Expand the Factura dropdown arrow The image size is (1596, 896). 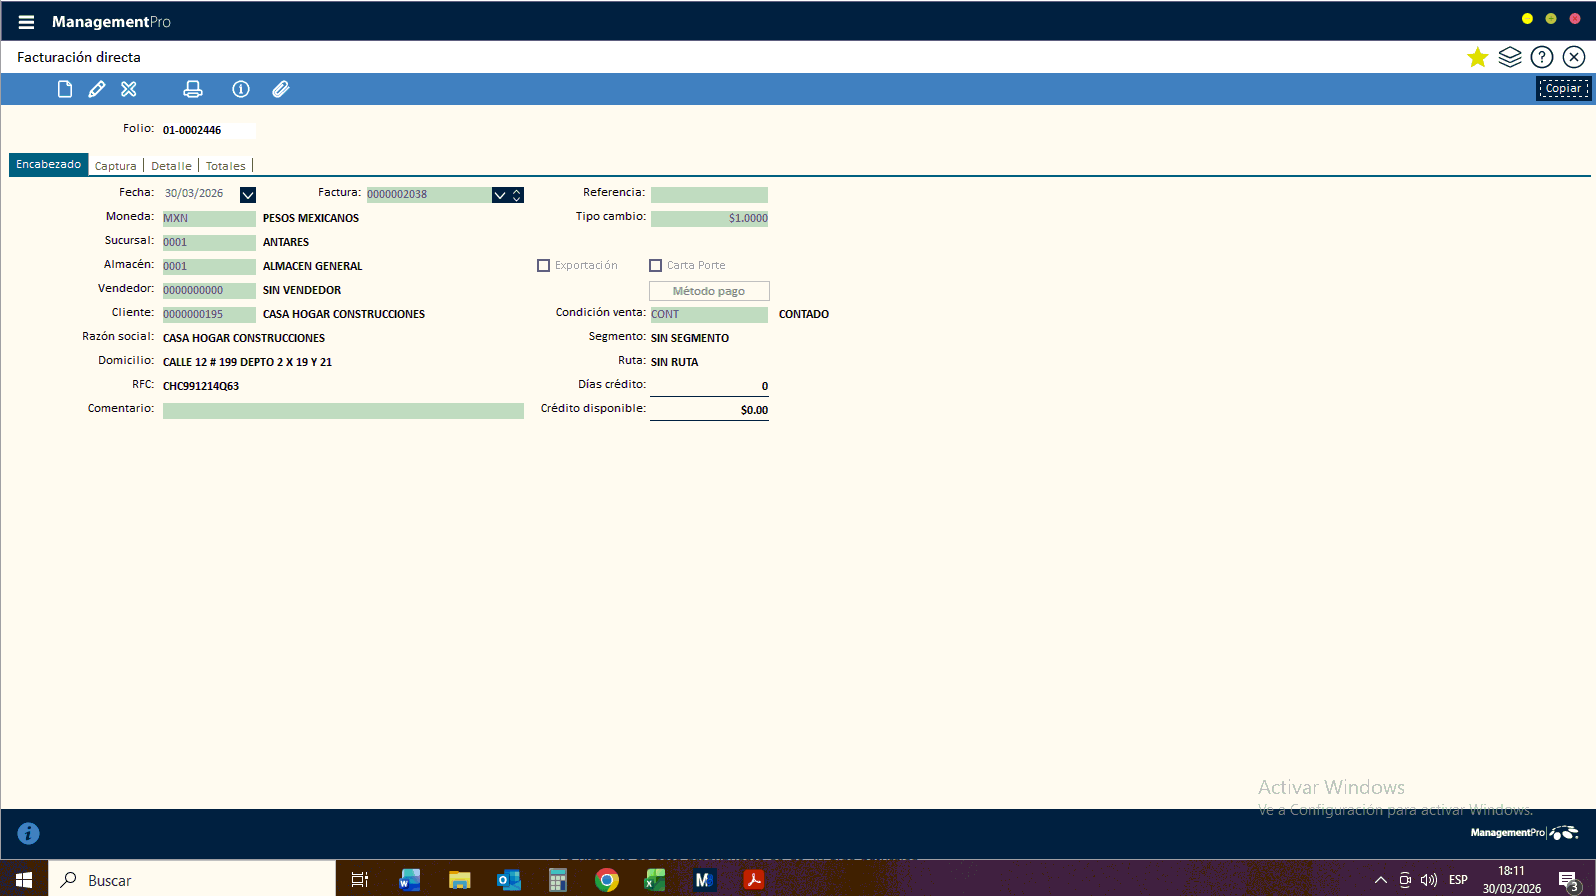(500, 195)
